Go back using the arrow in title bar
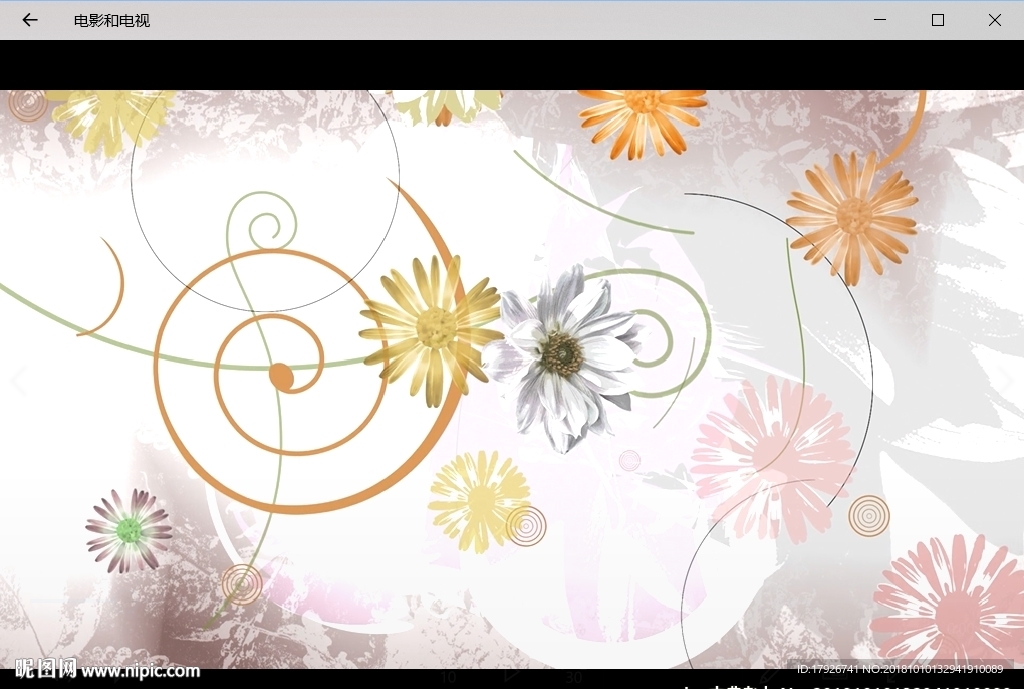 [29, 20]
